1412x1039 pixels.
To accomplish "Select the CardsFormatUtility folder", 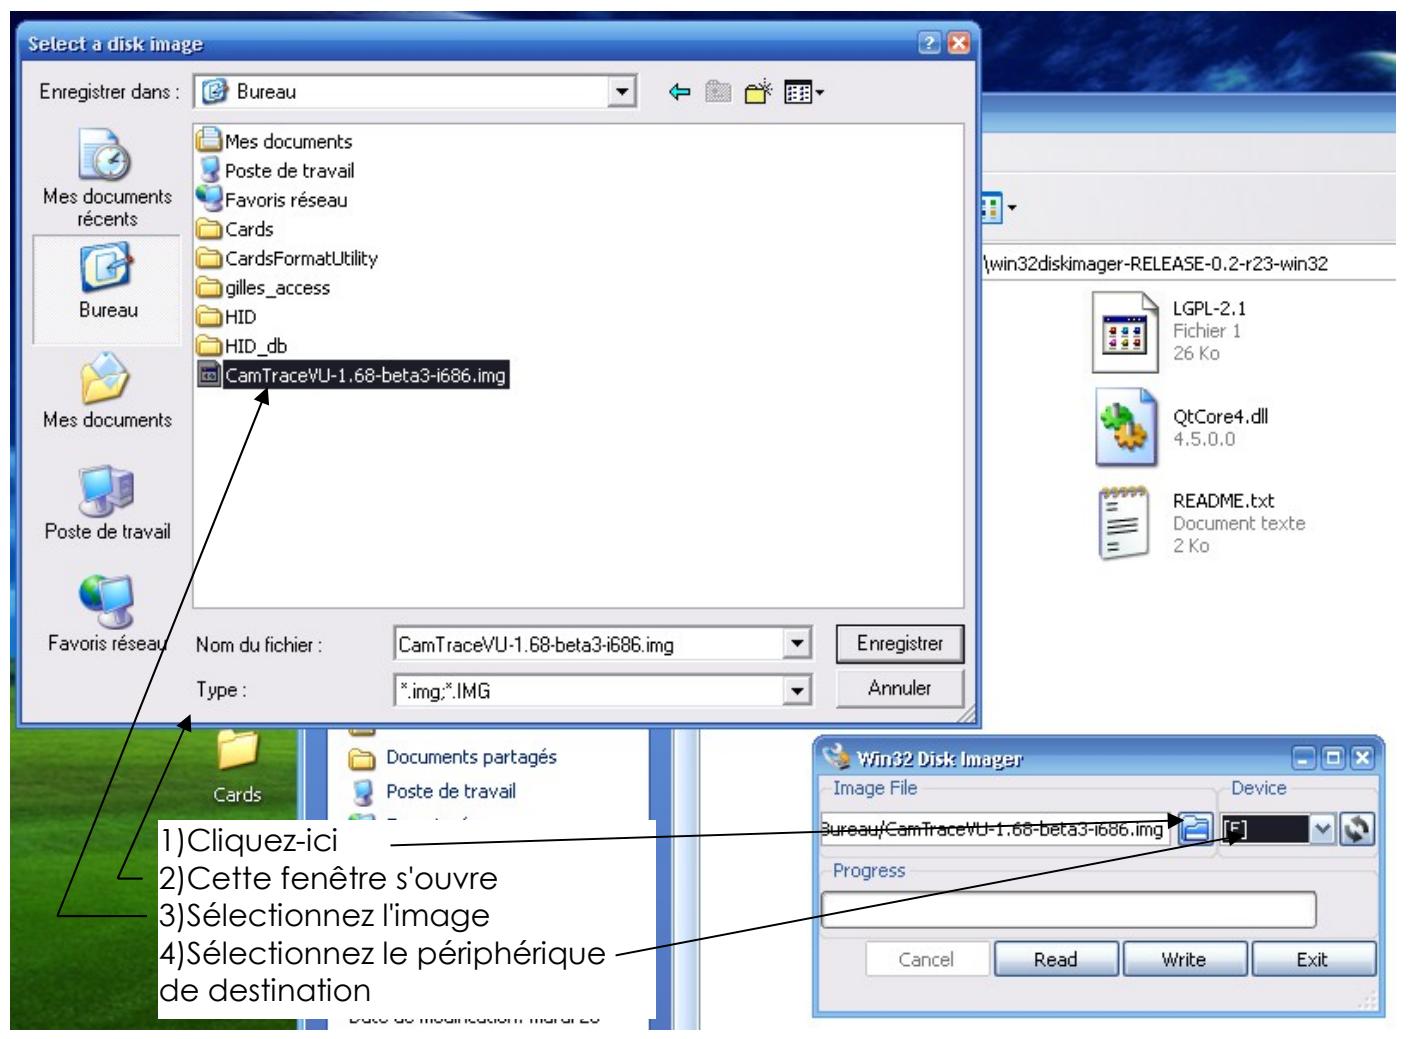I will coord(288,258).
